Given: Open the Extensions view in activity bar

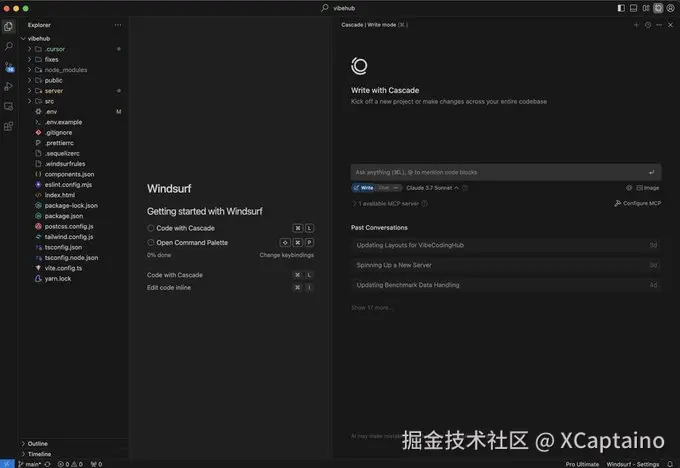Looking at the screenshot, I should pyautogui.click(x=8, y=126).
